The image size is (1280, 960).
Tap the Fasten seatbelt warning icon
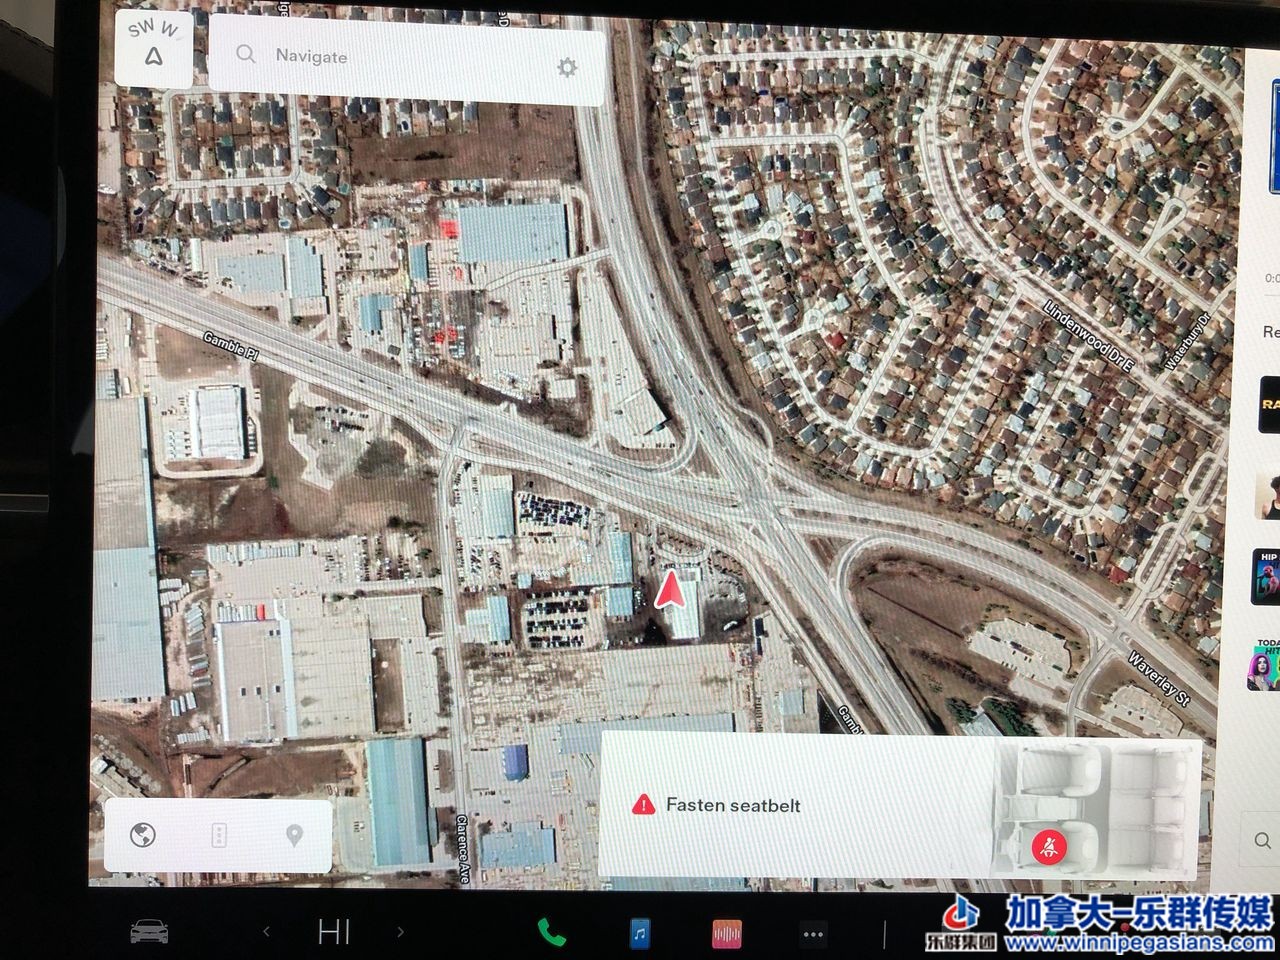coord(643,804)
